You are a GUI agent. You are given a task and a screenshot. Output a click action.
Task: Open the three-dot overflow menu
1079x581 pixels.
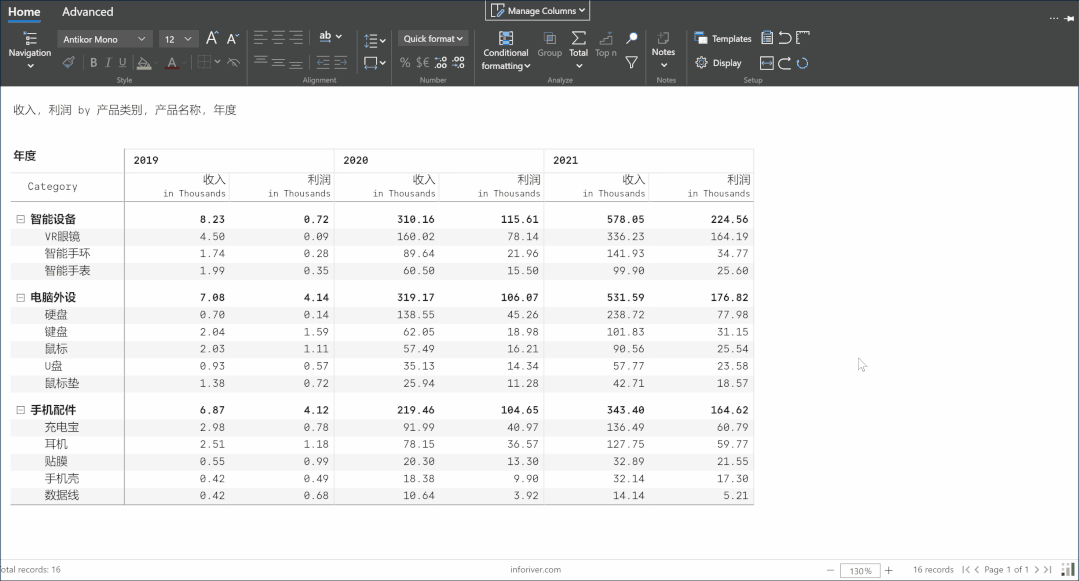[x=1054, y=19]
